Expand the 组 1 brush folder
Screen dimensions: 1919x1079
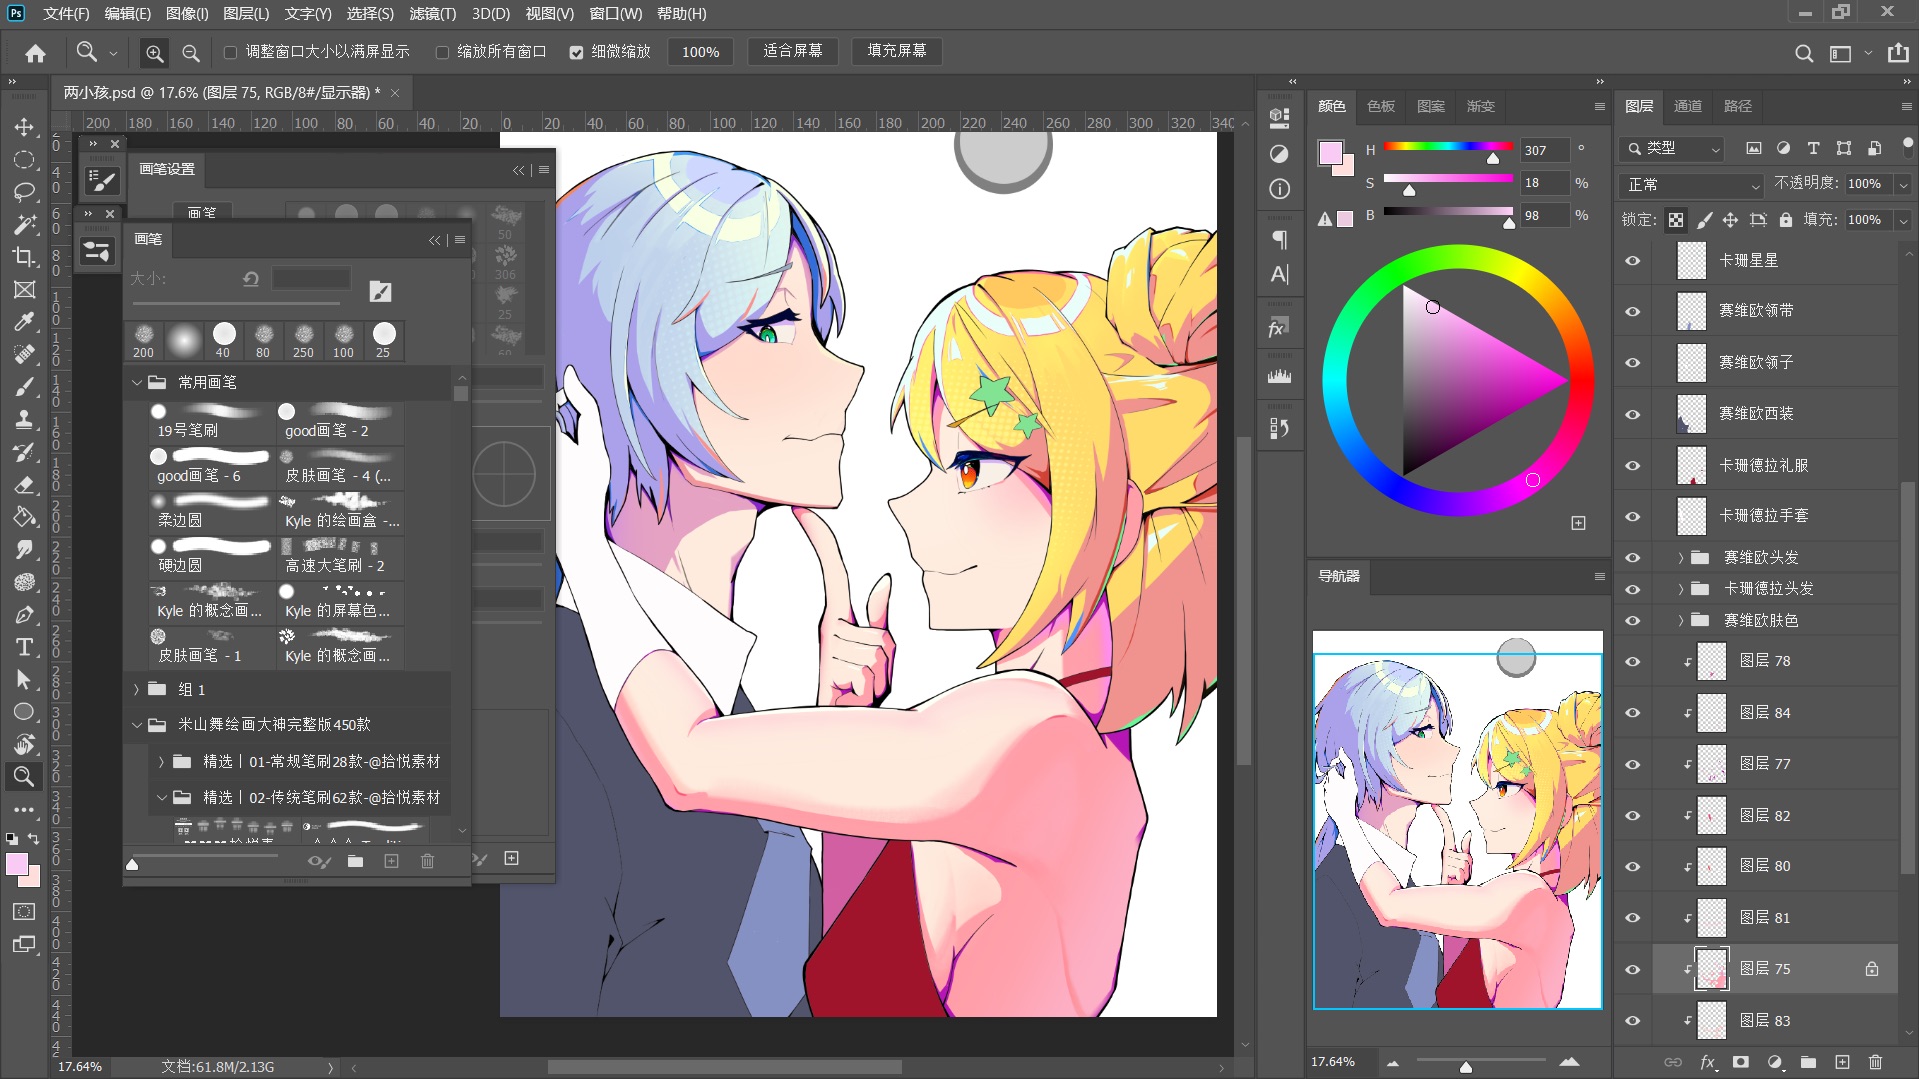(x=137, y=689)
